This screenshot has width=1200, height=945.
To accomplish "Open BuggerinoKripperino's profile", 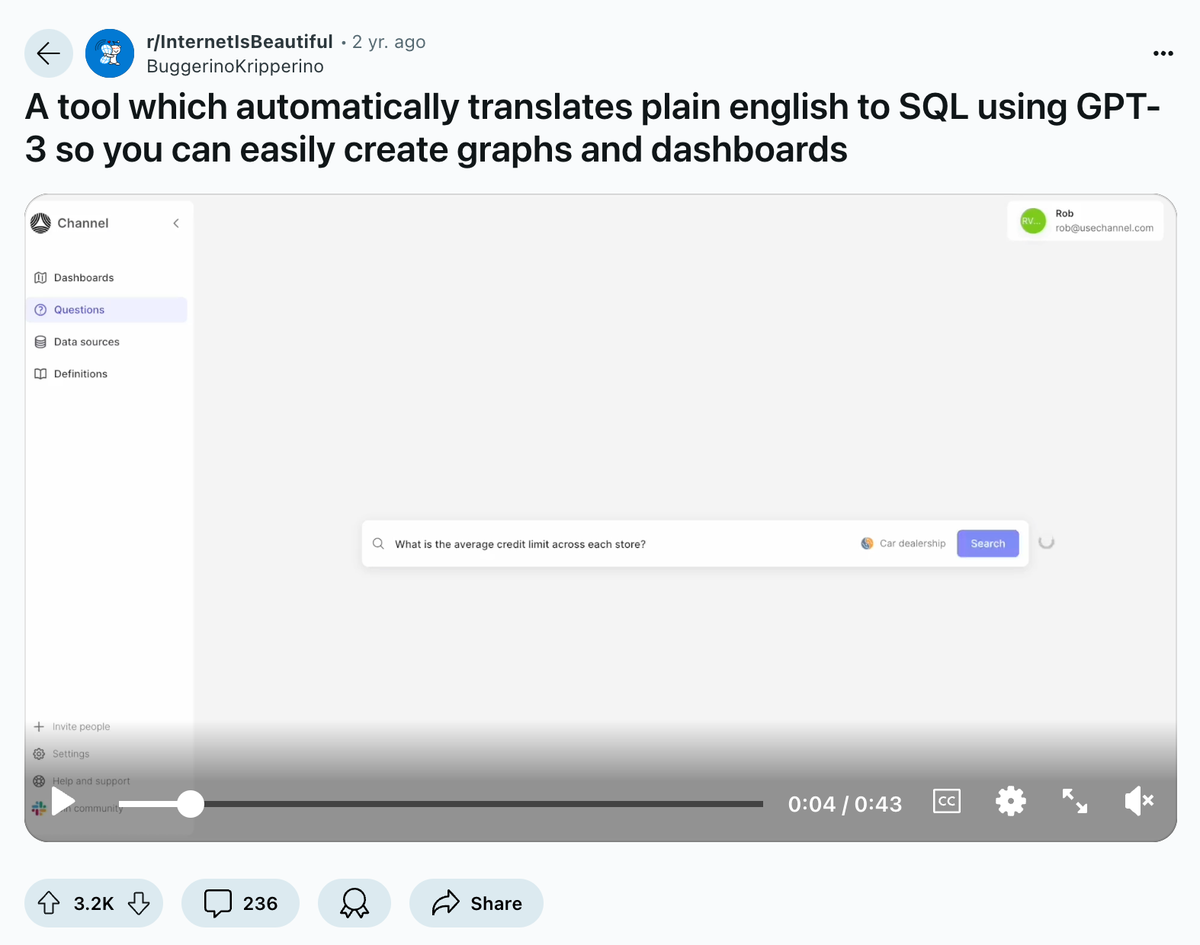I will pos(235,66).
